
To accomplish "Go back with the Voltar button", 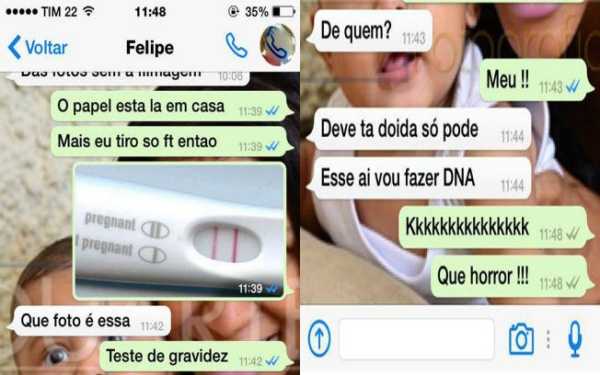I will point(38,47).
